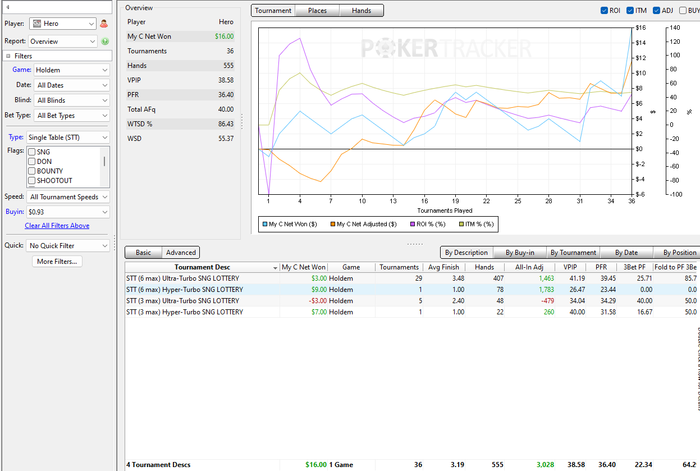Click purple ROI % legend swatch
Viewport: 700px width, 471px height.
tap(412, 224)
